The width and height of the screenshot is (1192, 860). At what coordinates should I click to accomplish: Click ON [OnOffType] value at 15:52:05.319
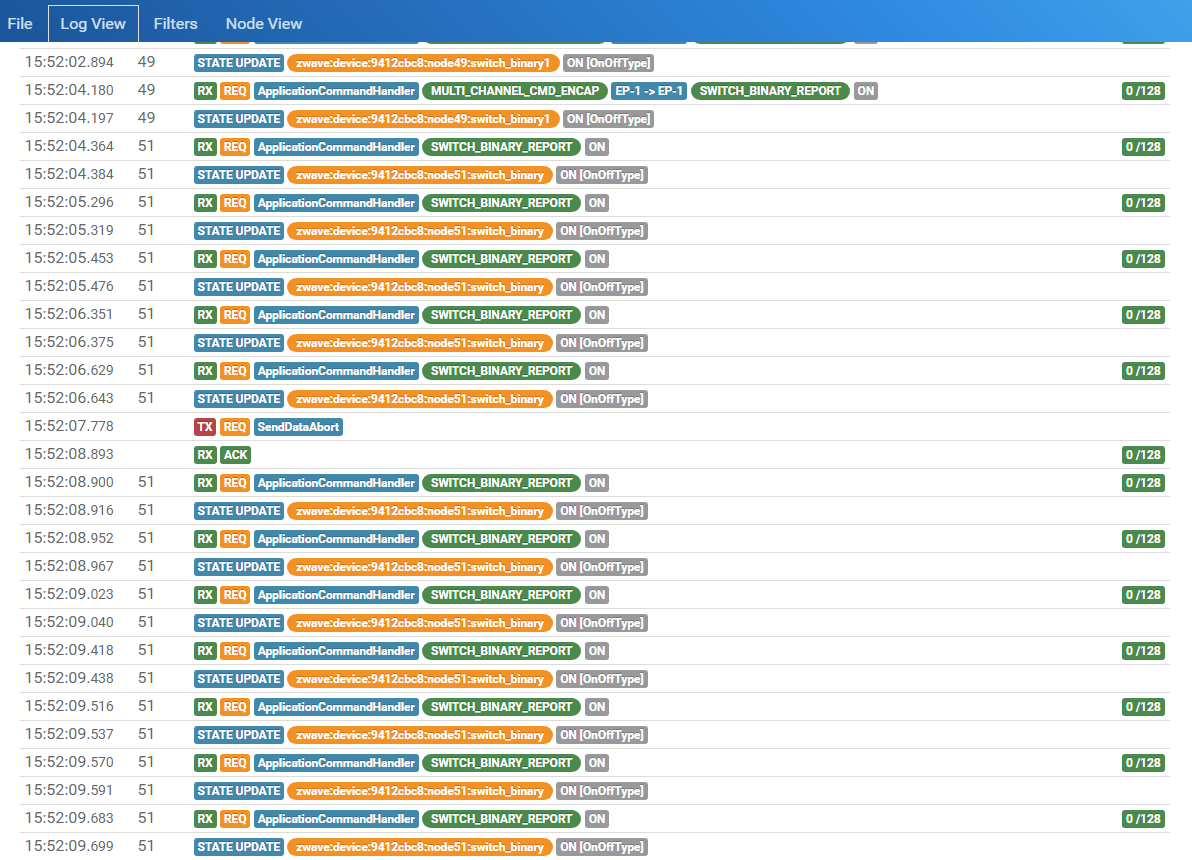[602, 231]
